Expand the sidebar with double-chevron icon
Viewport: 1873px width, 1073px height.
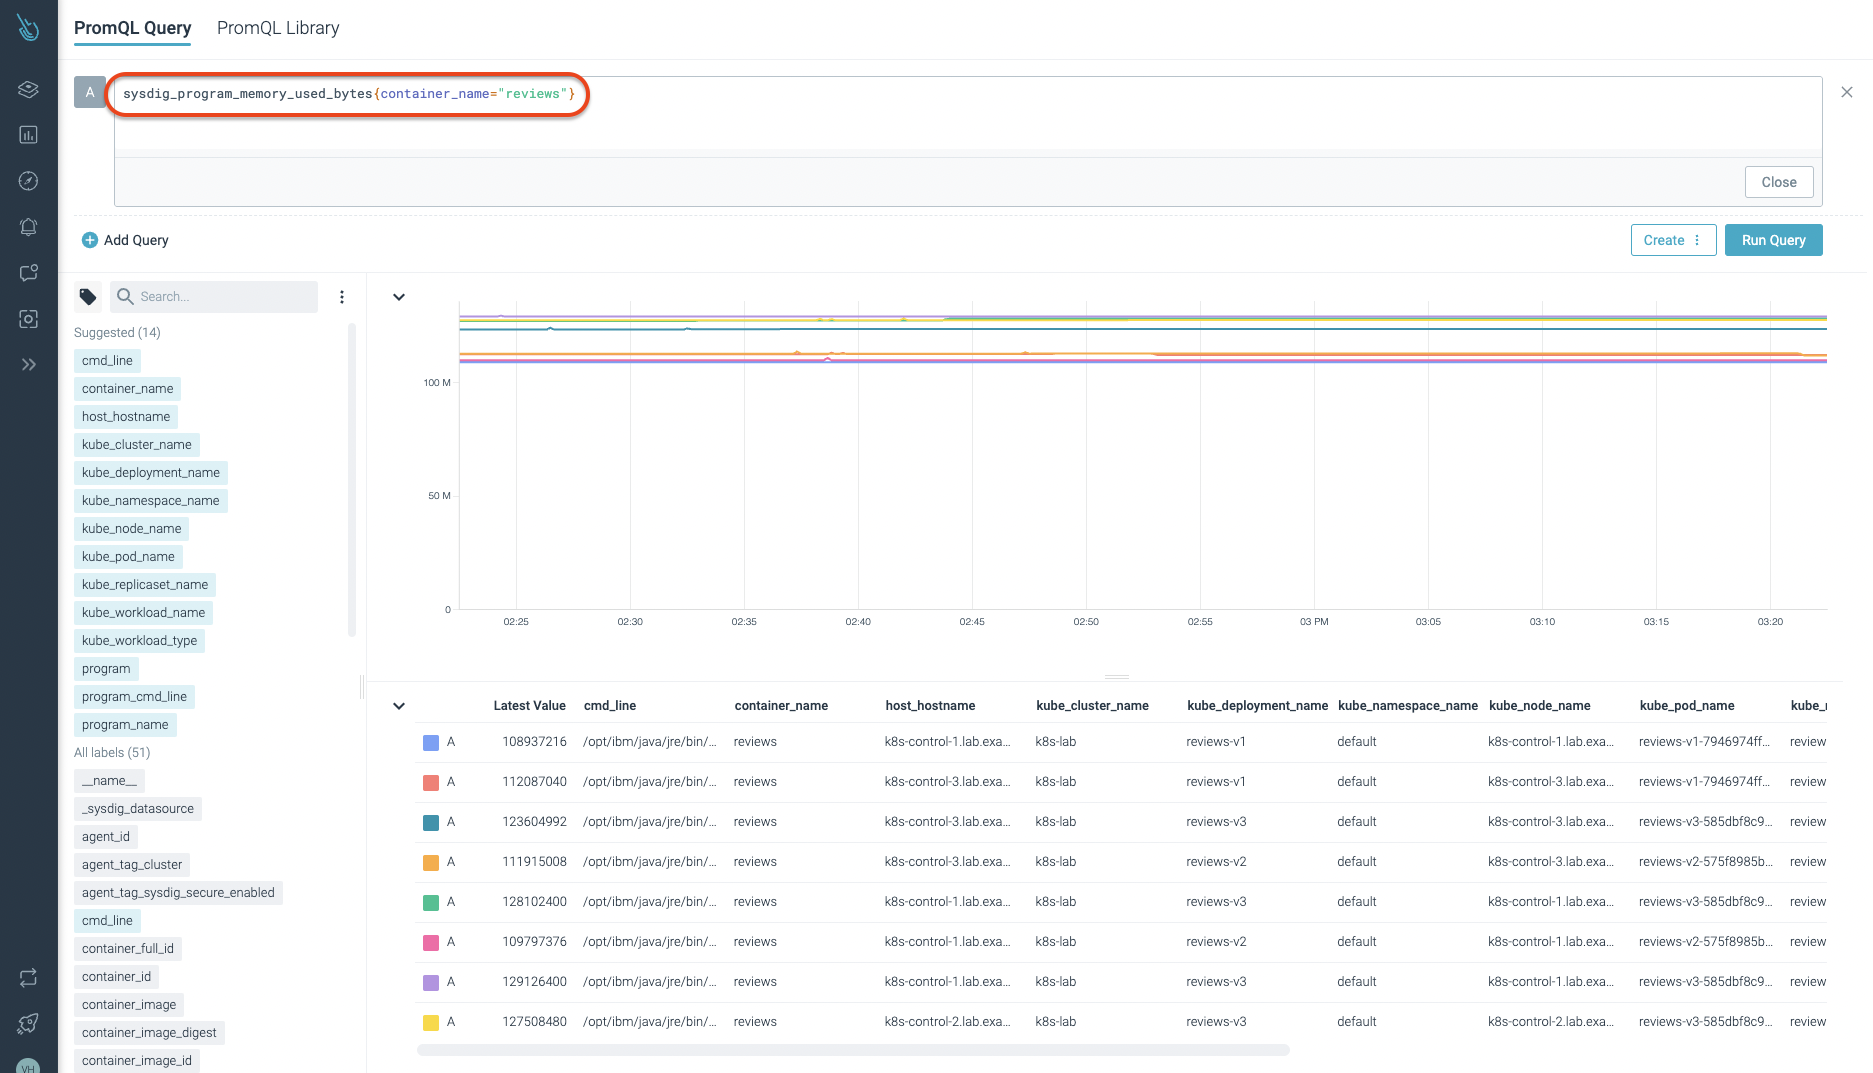point(28,365)
